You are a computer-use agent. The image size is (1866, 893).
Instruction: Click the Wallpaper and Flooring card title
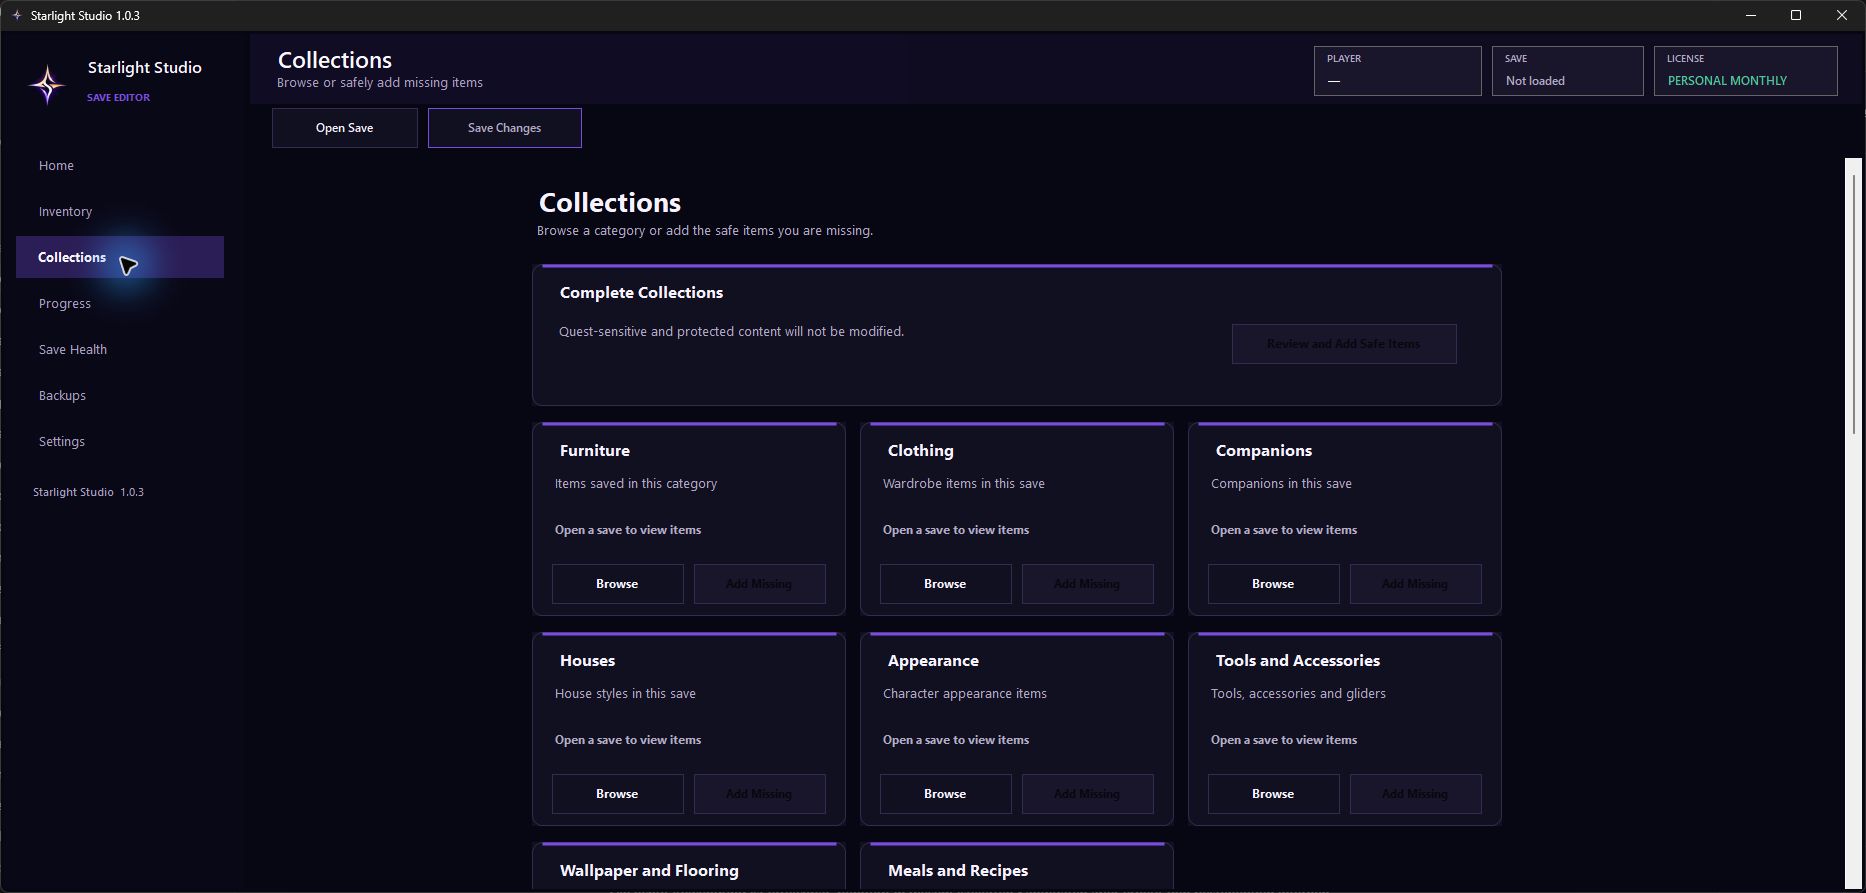(x=649, y=871)
